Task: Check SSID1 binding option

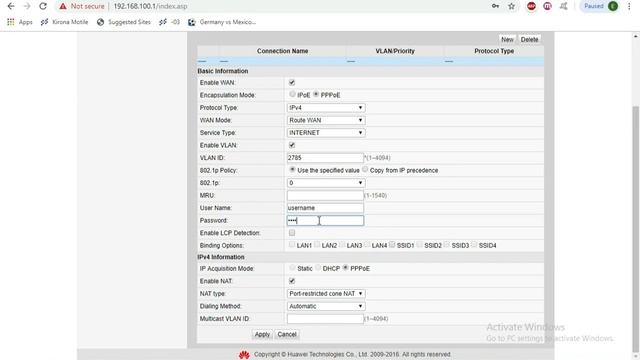Action: point(392,244)
